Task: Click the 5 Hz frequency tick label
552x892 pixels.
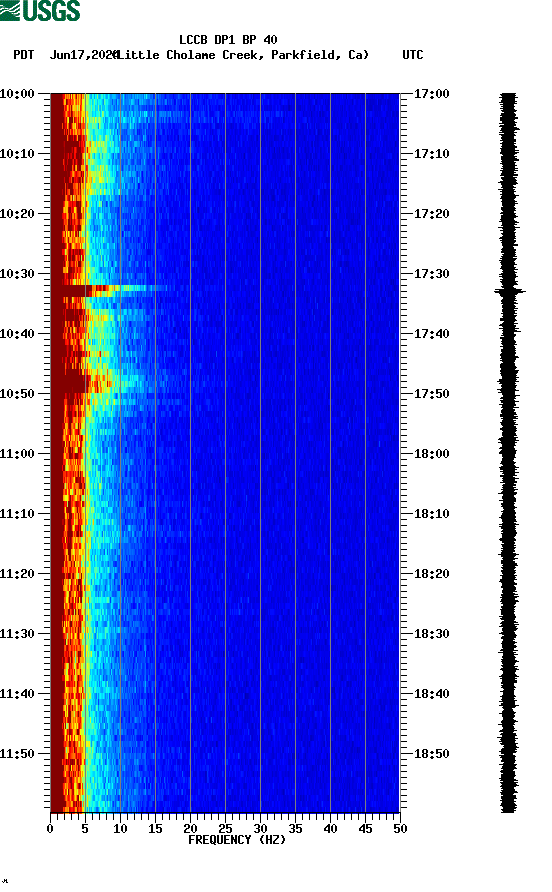Action: [85, 829]
